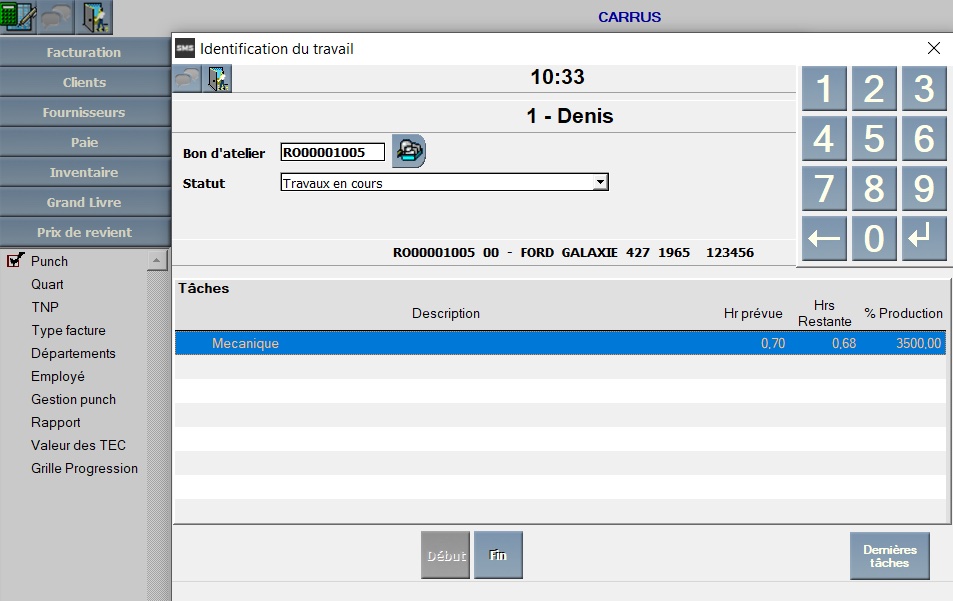Click the Hrs Restante column header
Screen dimensions: 953x601
click(x=824, y=314)
